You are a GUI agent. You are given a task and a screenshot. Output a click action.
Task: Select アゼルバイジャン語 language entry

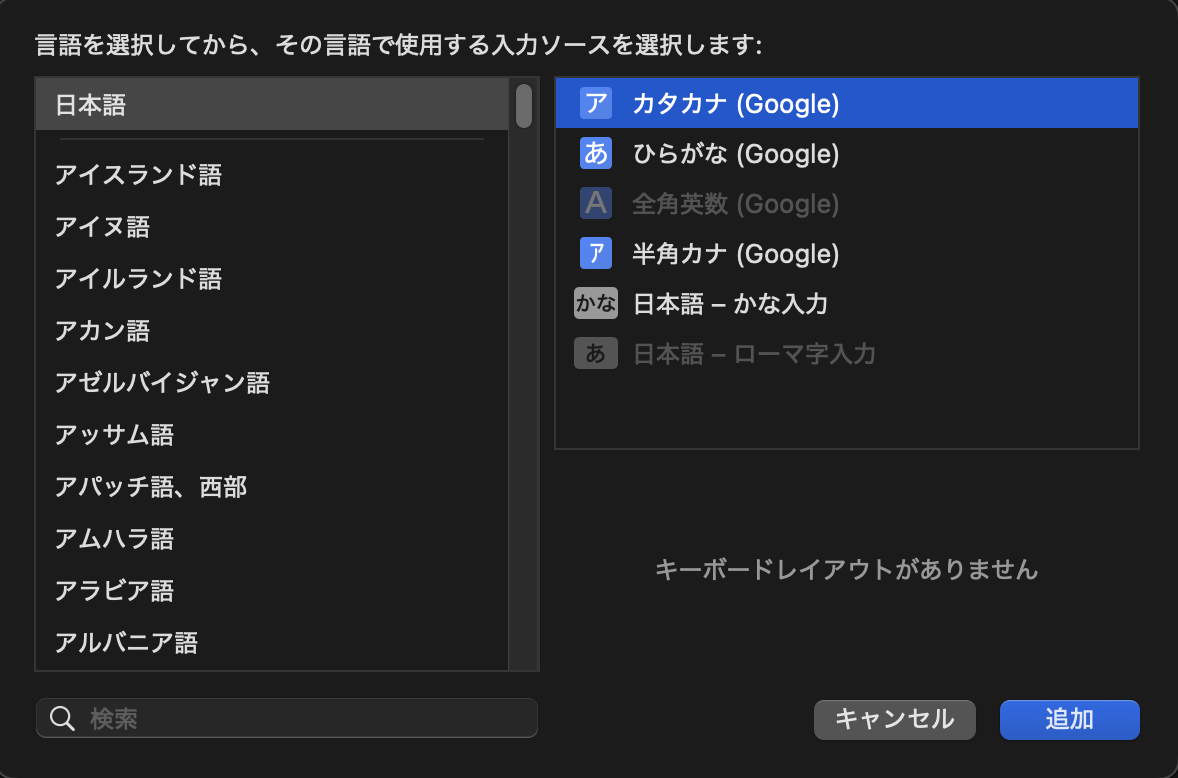[162, 383]
